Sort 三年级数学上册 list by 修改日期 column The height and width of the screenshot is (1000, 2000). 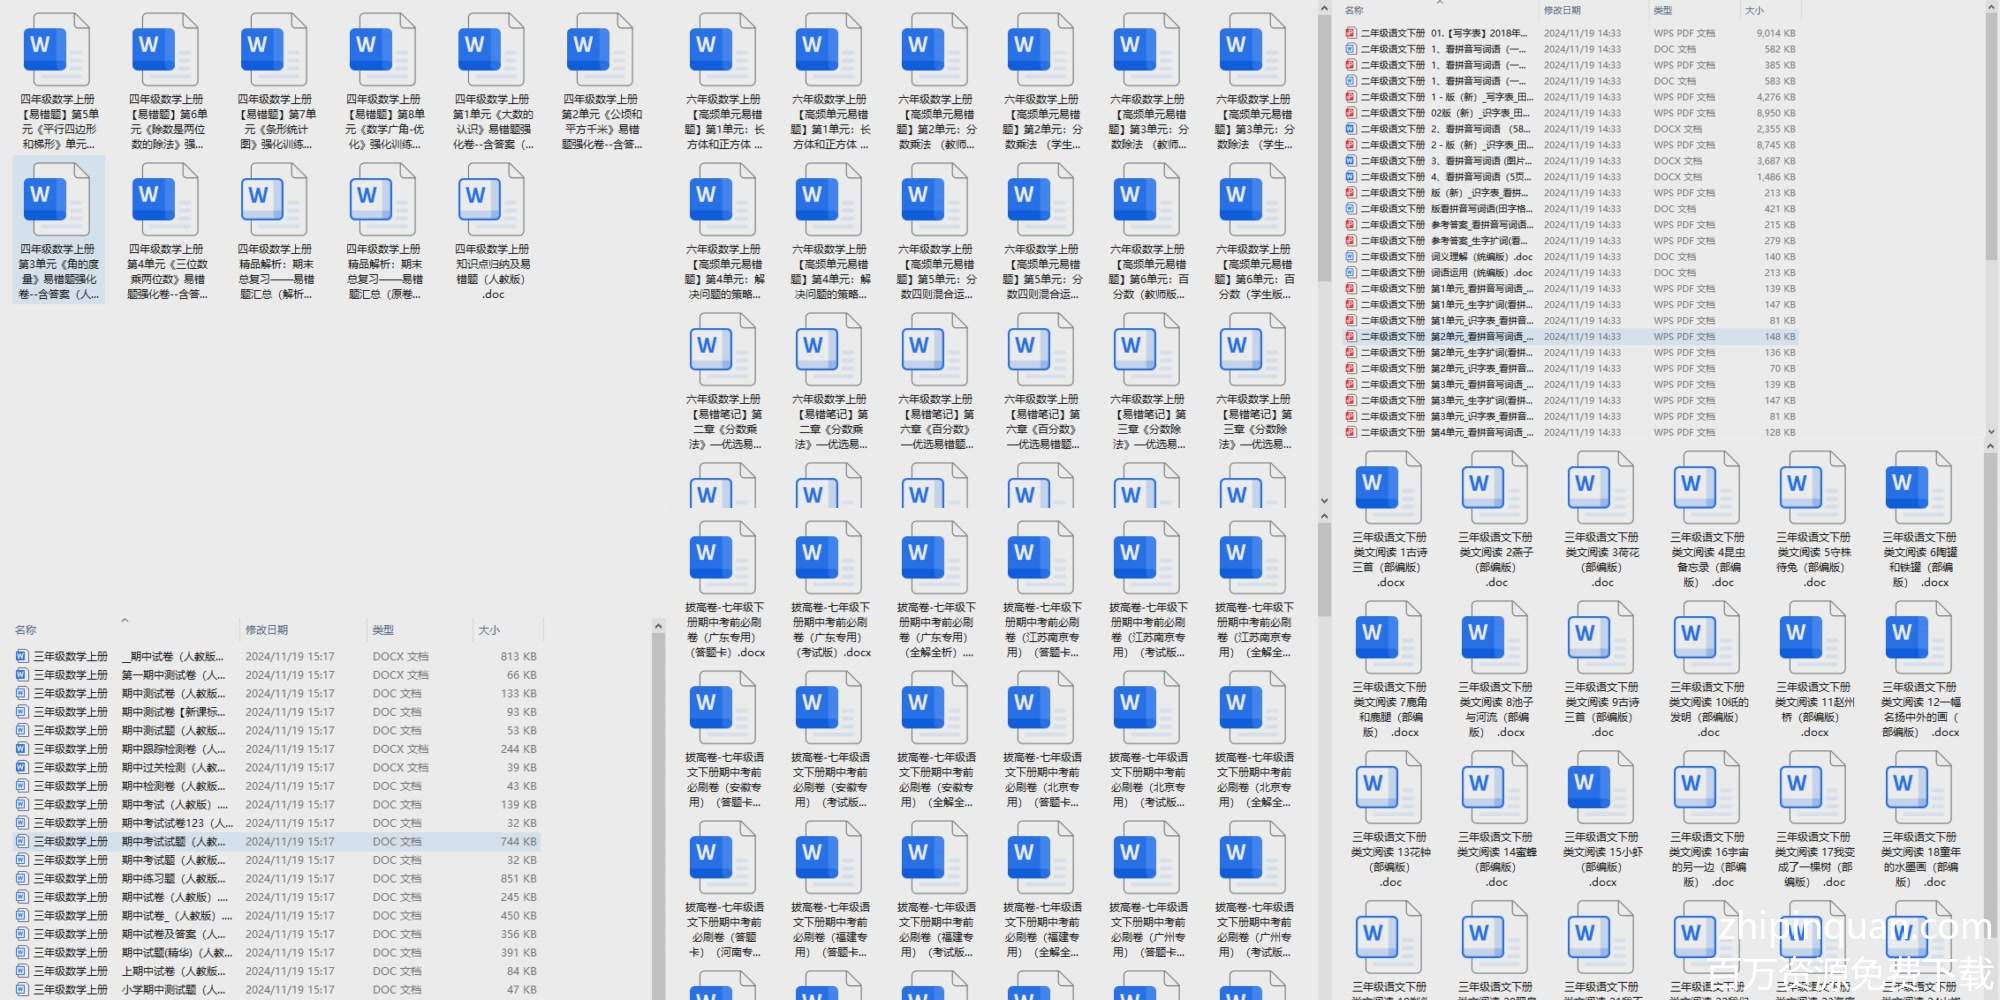[267, 630]
